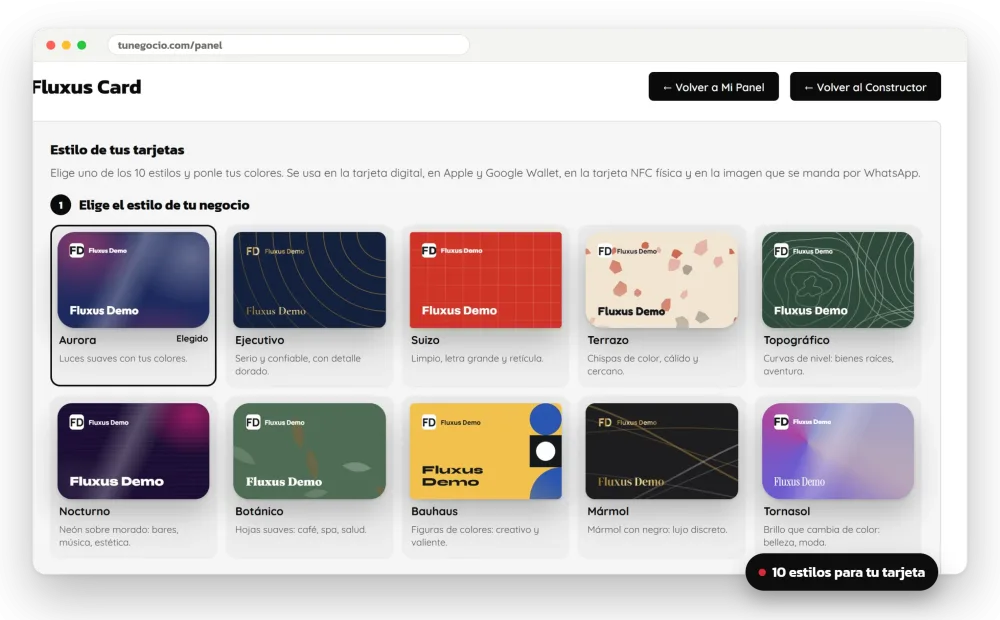Go back with Volver a Mi Panel
The image size is (1000, 620).
(714, 87)
